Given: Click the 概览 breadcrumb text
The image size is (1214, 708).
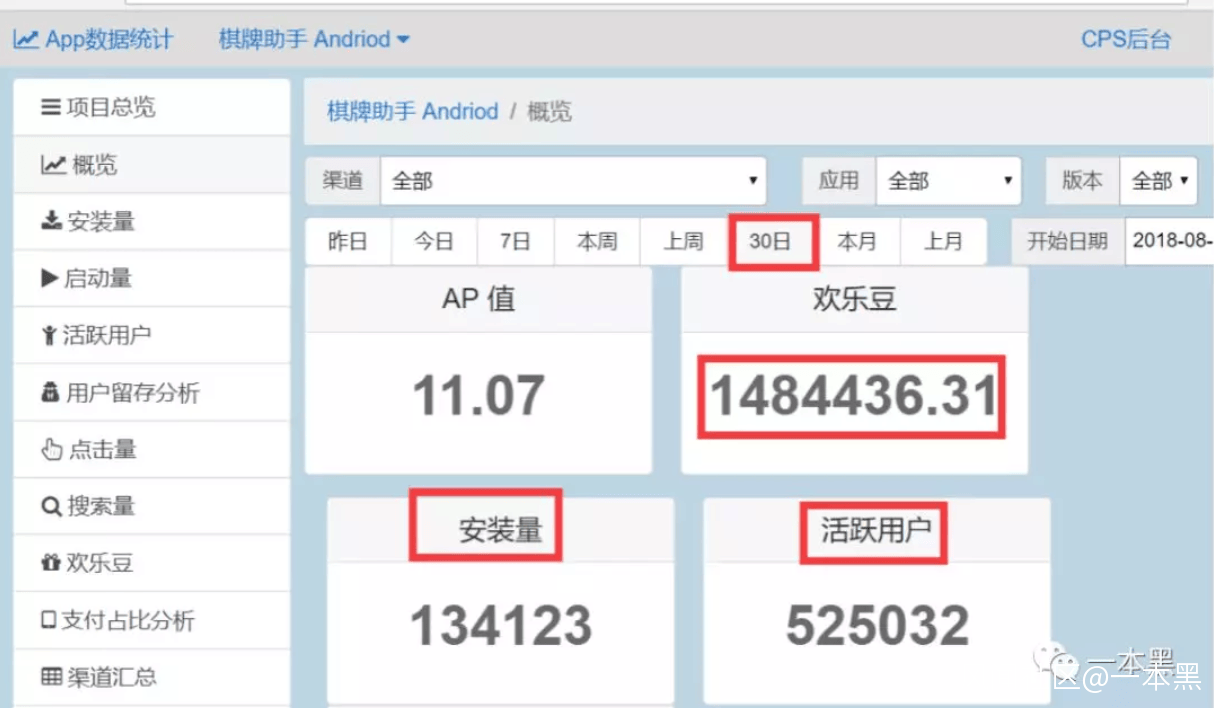Looking at the screenshot, I should (549, 111).
